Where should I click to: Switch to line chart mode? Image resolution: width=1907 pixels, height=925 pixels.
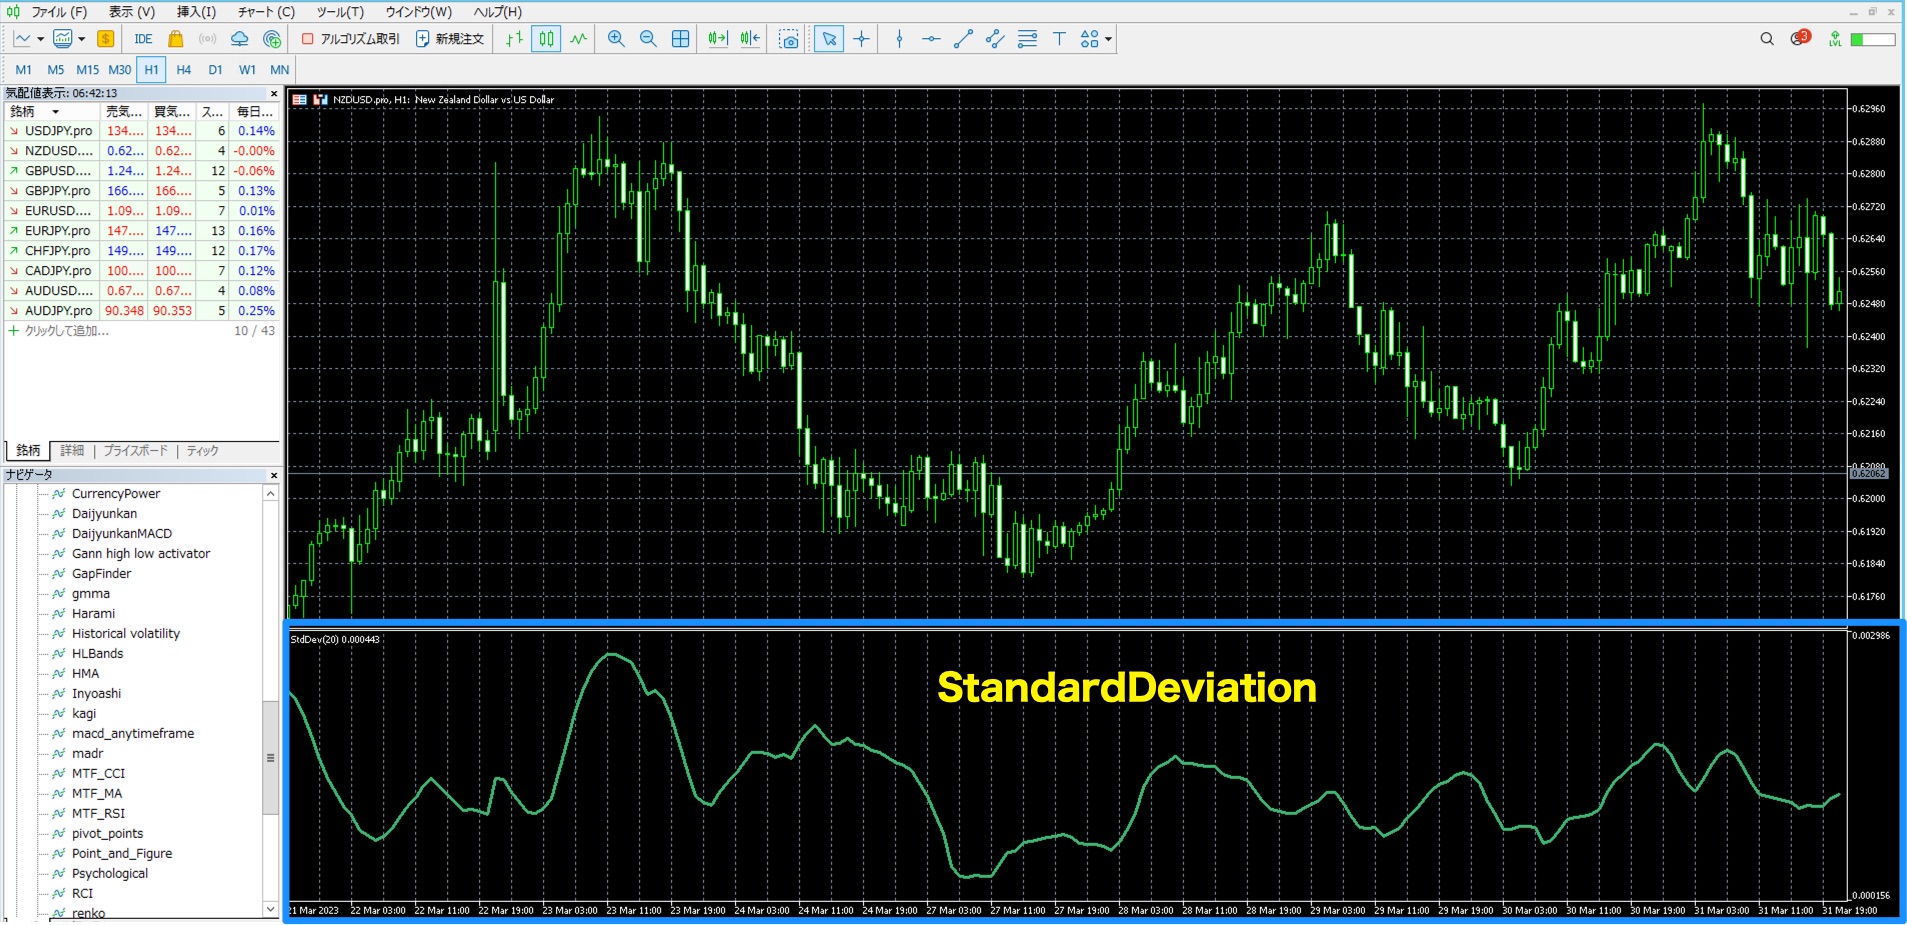tap(578, 39)
